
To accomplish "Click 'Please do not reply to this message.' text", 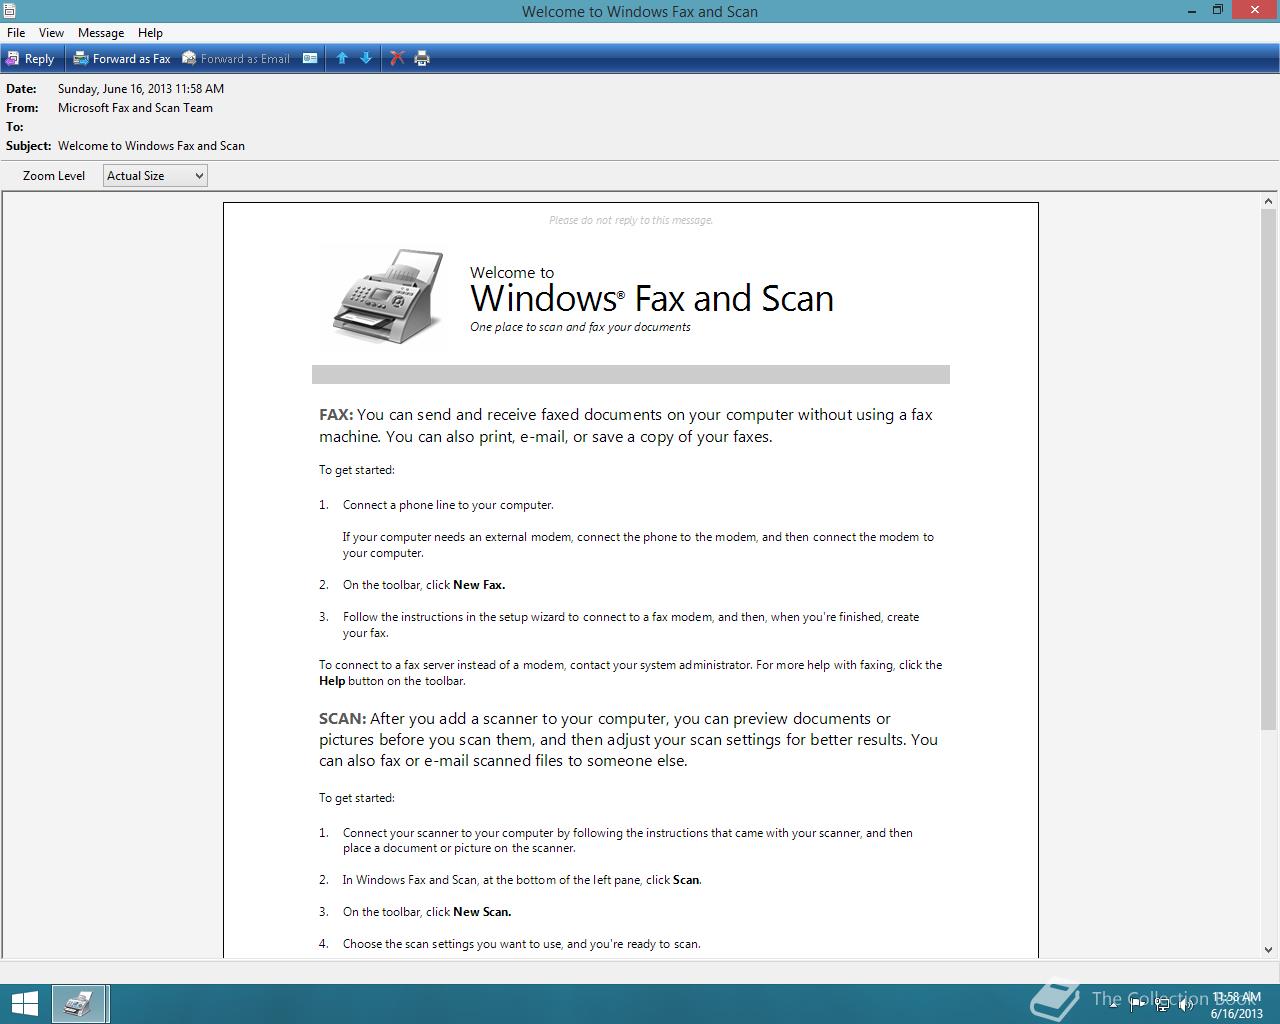I will tap(631, 220).
